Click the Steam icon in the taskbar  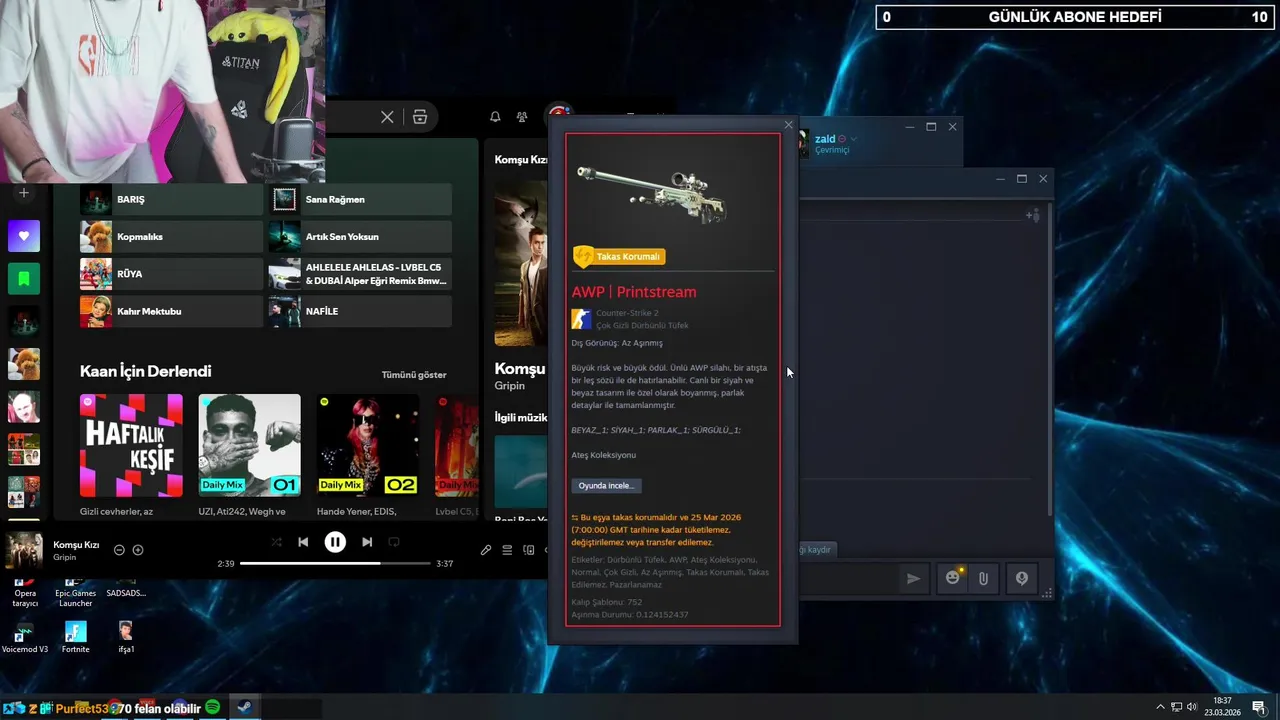tap(244, 708)
